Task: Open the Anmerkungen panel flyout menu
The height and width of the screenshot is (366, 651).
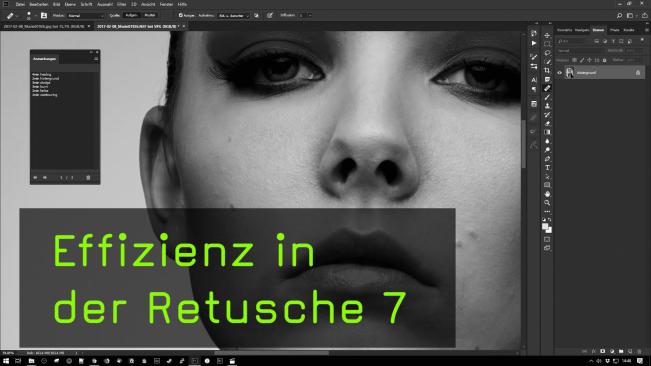Action: (96, 59)
